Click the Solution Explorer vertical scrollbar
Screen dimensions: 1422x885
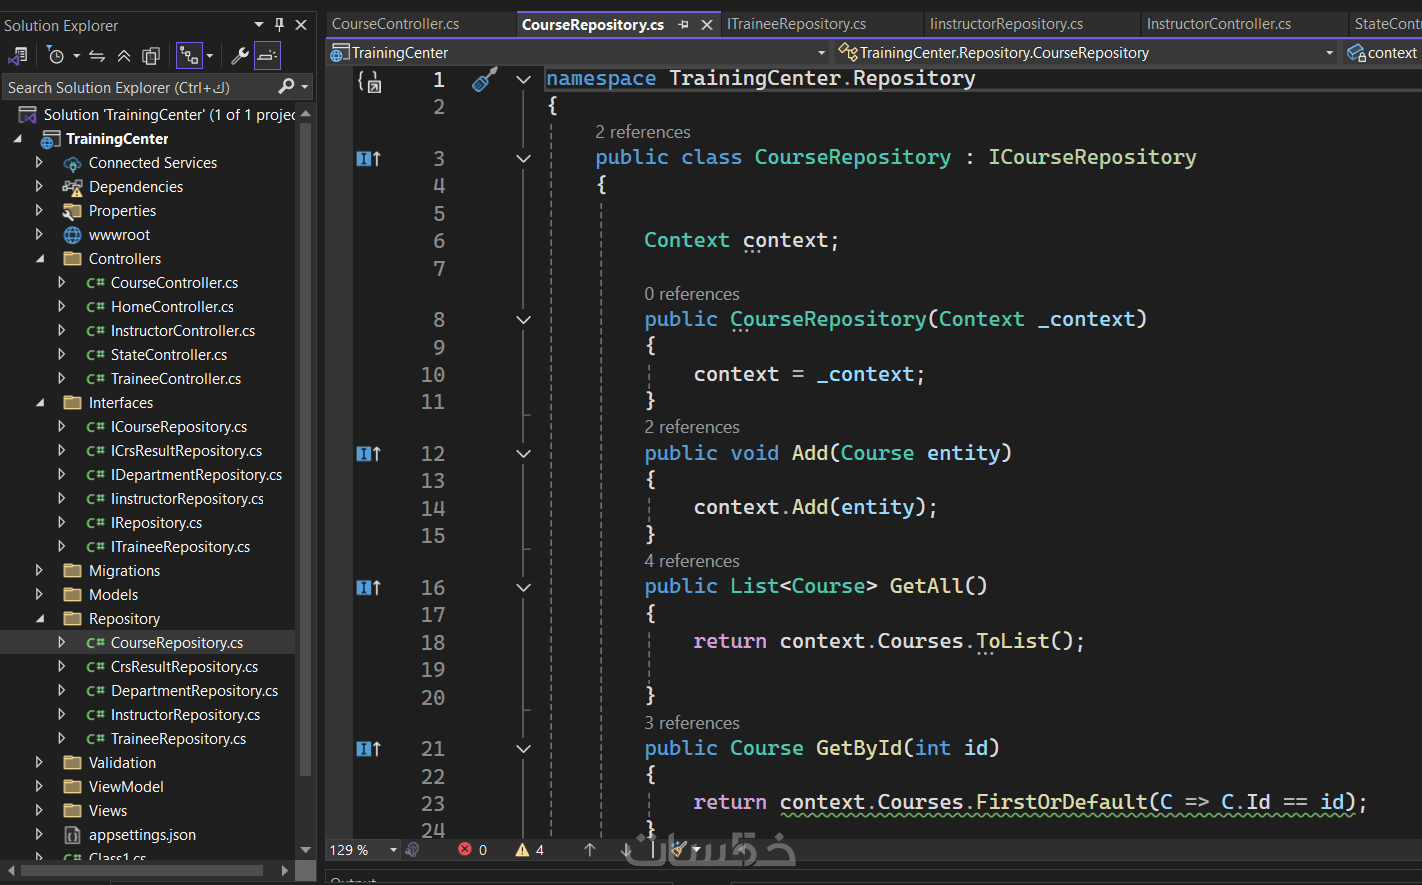coord(306,450)
